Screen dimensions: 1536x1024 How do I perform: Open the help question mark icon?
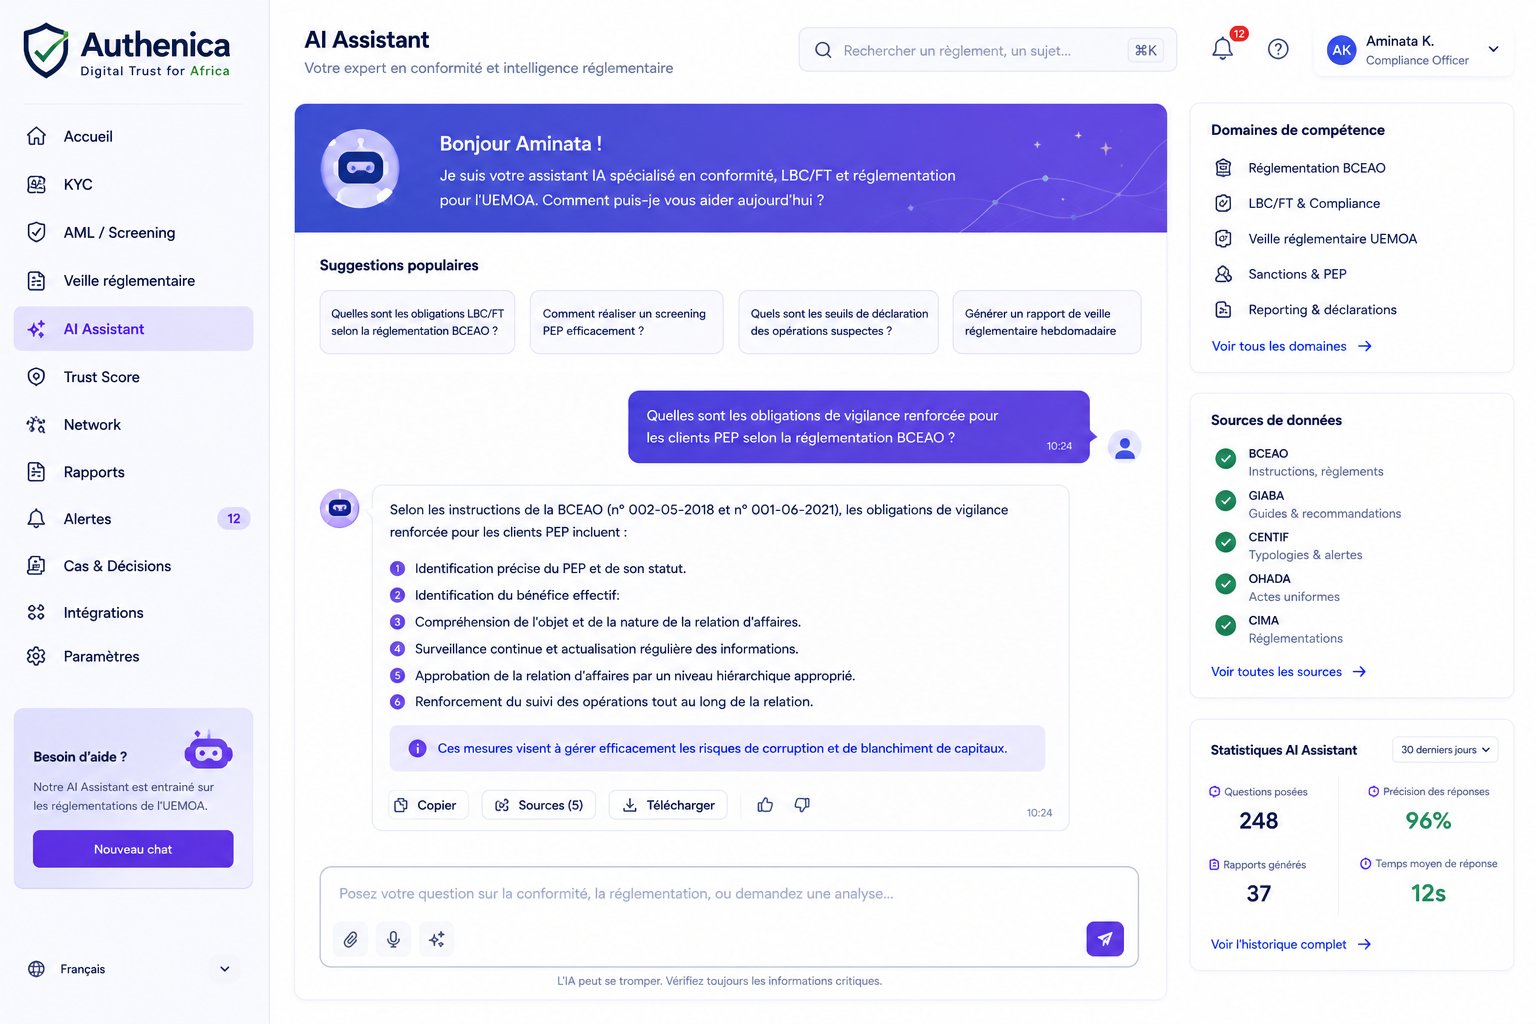coord(1278,49)
